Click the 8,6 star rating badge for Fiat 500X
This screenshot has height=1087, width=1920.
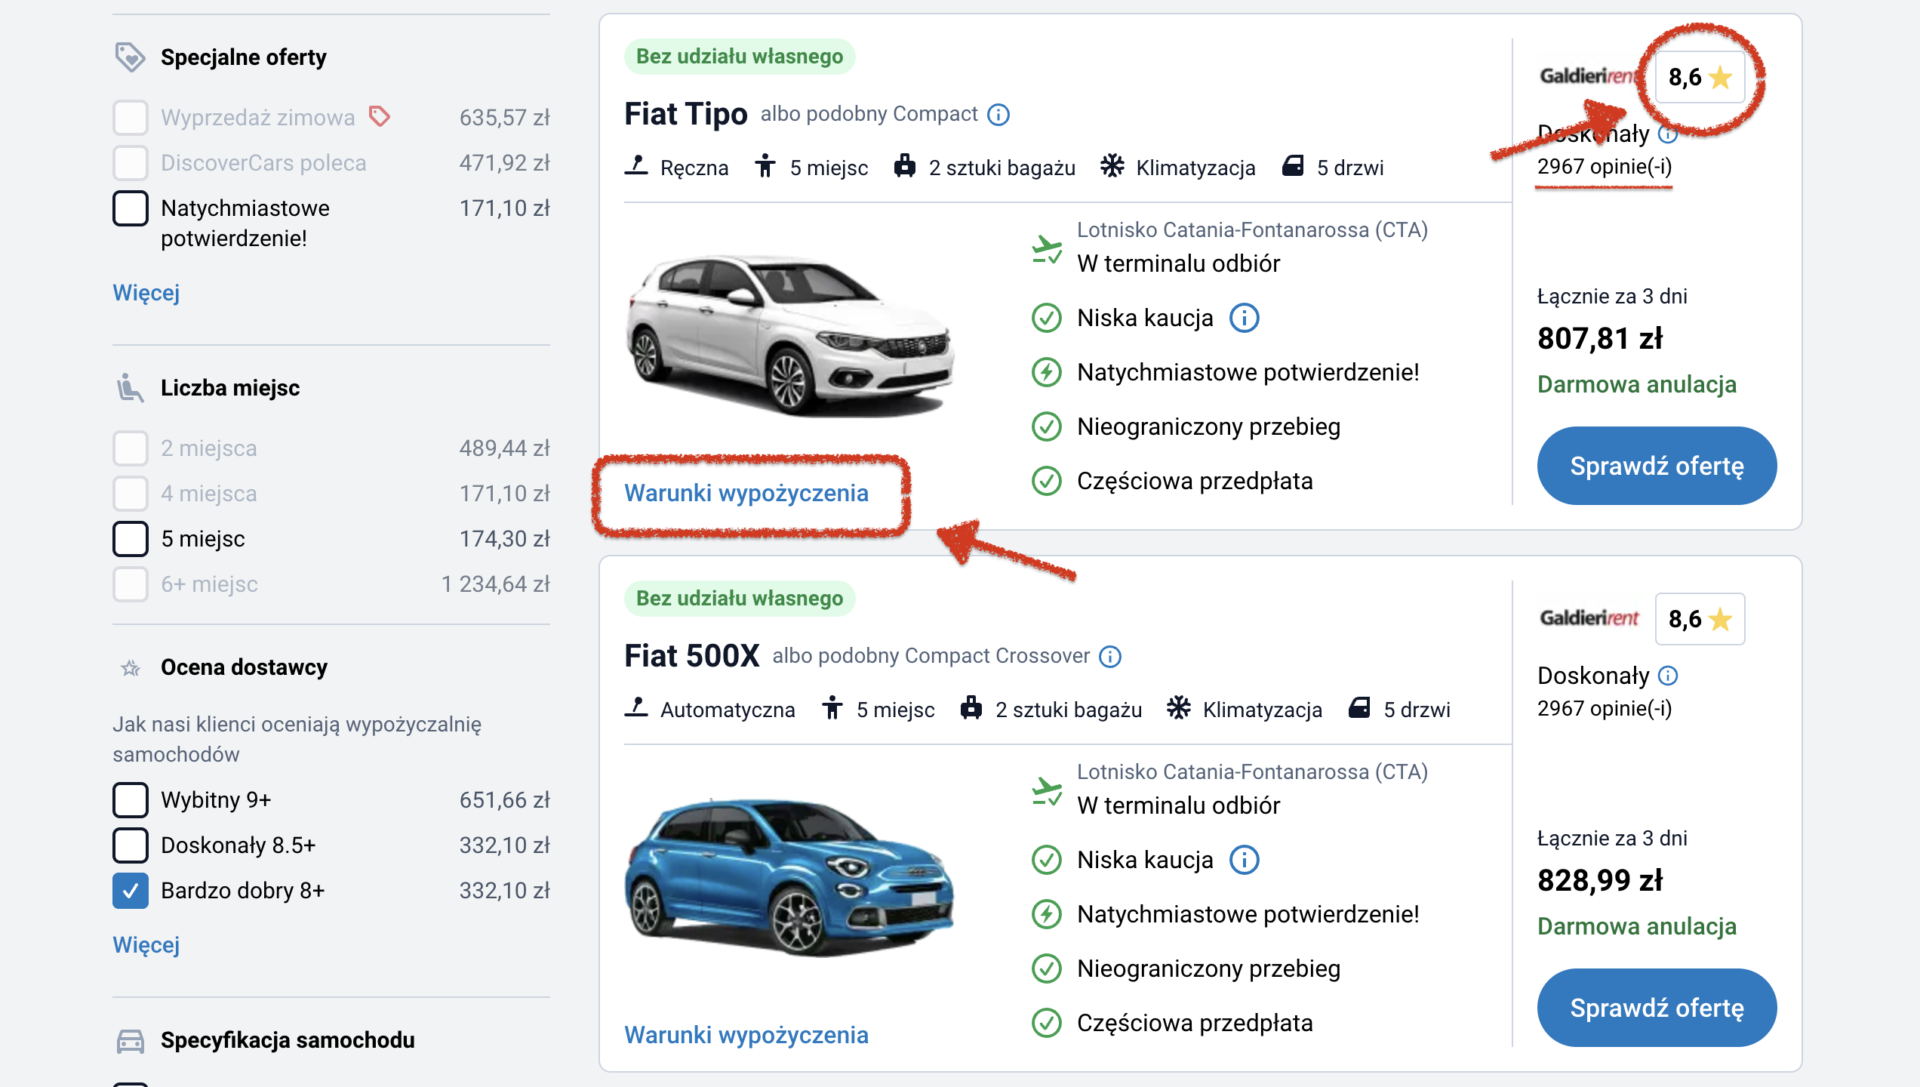click(x=1699, y=619)
